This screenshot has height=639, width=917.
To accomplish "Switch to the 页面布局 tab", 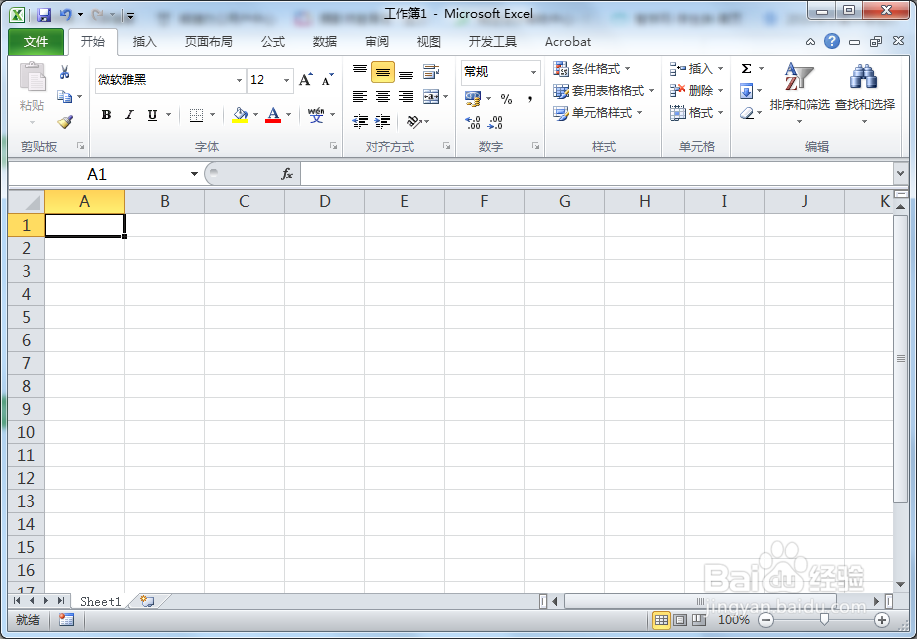I will pos(209,42).
